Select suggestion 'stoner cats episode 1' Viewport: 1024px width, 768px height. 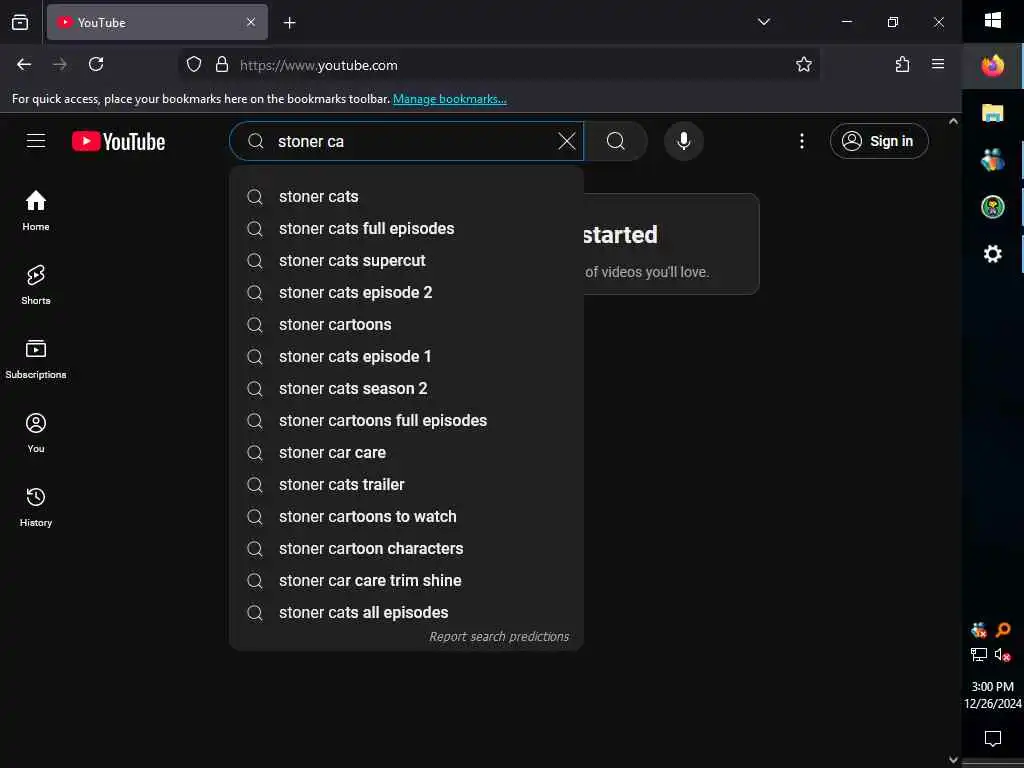click(x=406, y=357)
